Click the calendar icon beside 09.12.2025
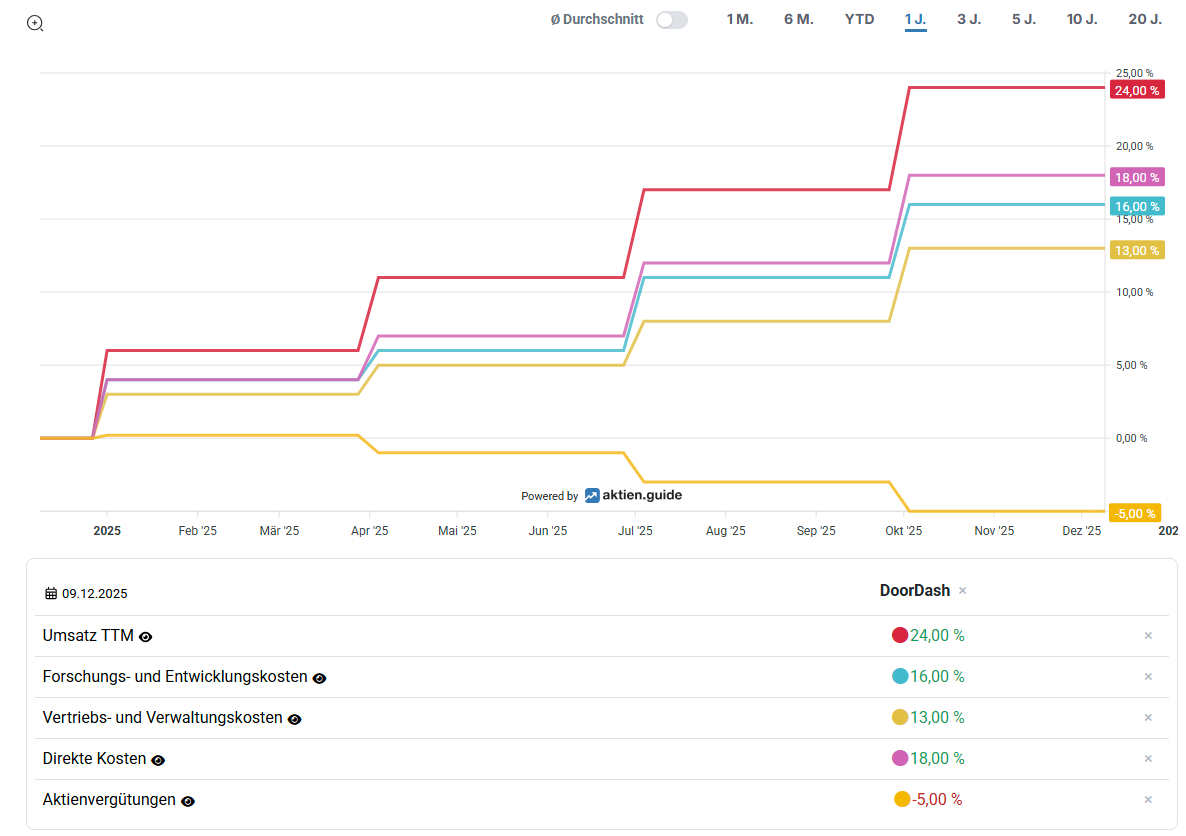 51,594
